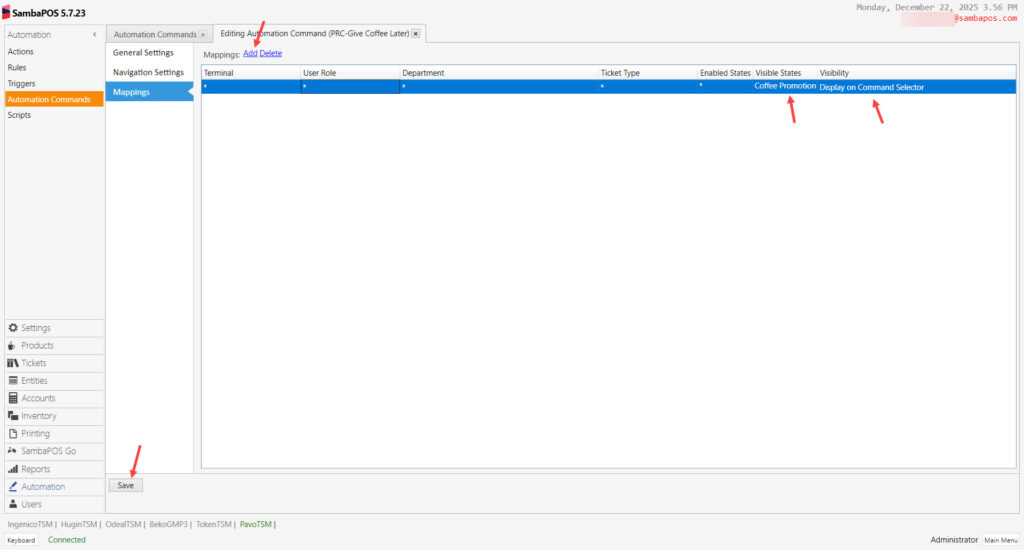Open the General Settings page
The height and width of the screenshot is (550, 1024).
click(x=143, y=53)
